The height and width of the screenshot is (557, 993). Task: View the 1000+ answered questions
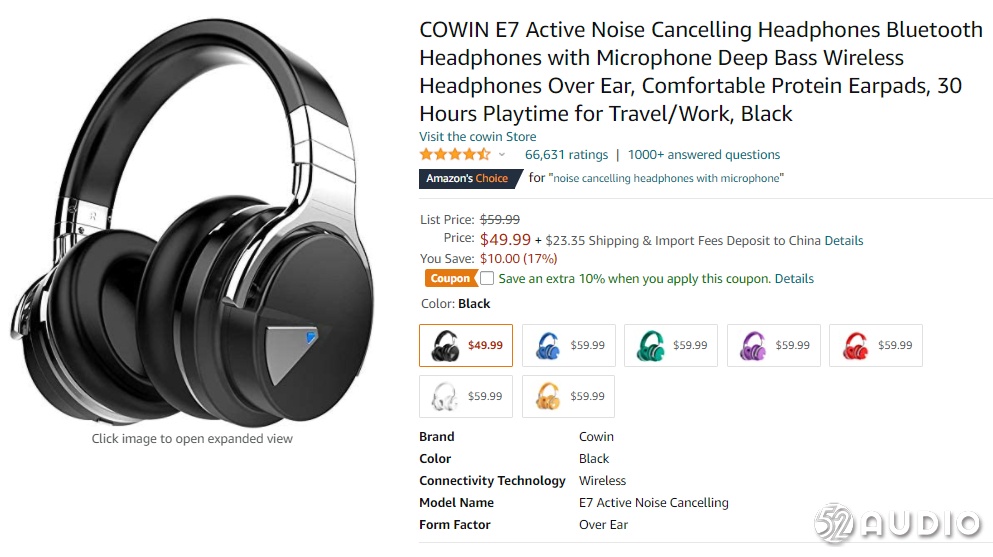[x=704, y=155]
